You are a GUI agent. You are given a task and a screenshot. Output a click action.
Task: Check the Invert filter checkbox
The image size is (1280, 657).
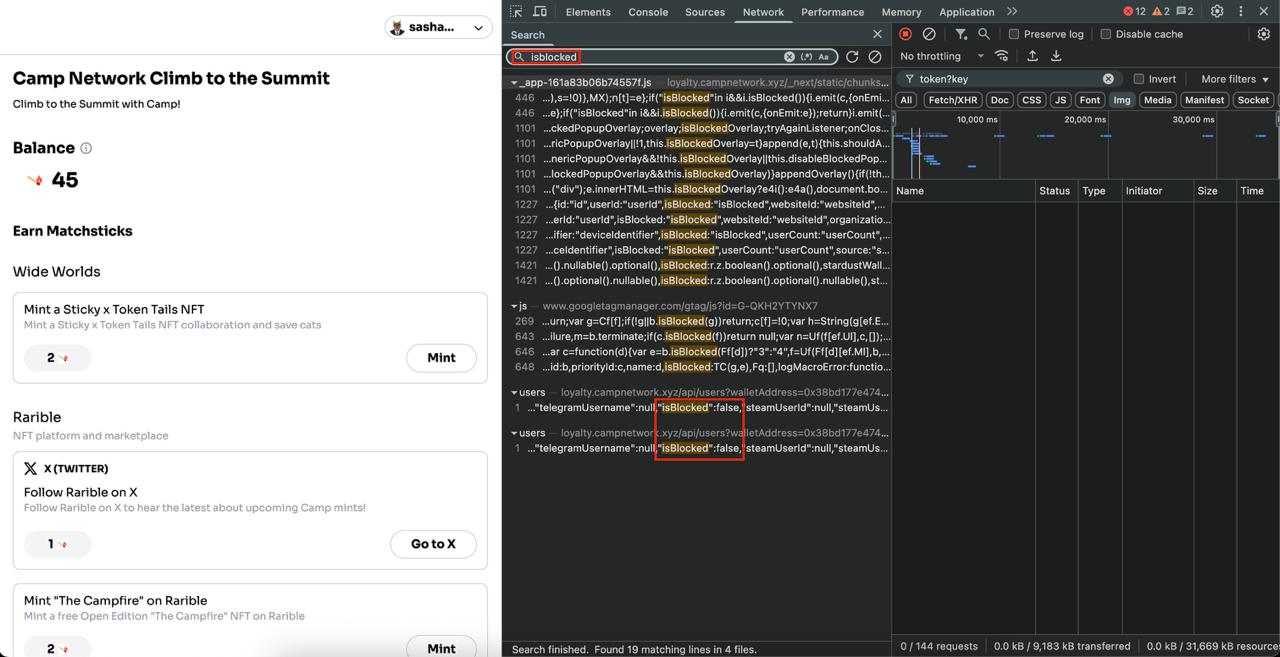[x=1138, y=79]
